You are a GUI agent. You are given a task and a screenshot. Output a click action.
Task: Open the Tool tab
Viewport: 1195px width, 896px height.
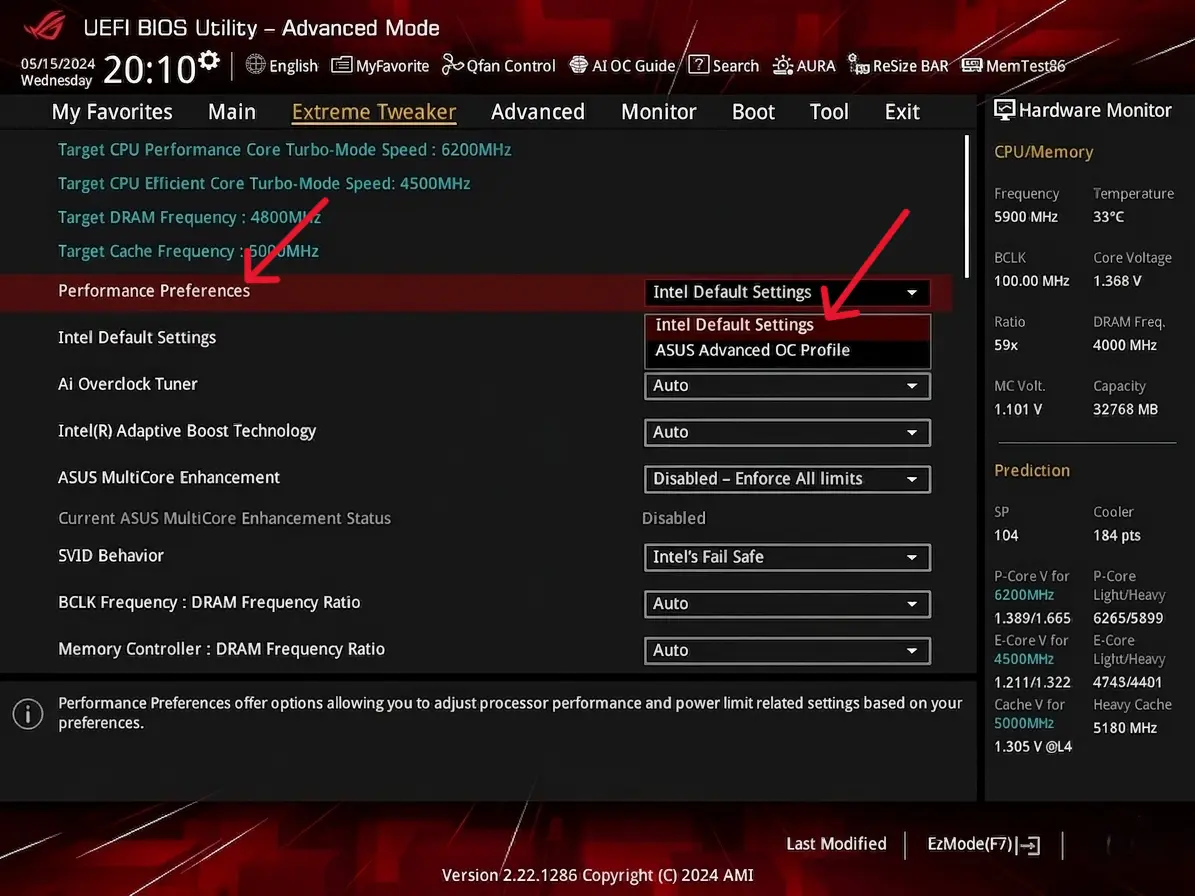(x=828, y=112)
